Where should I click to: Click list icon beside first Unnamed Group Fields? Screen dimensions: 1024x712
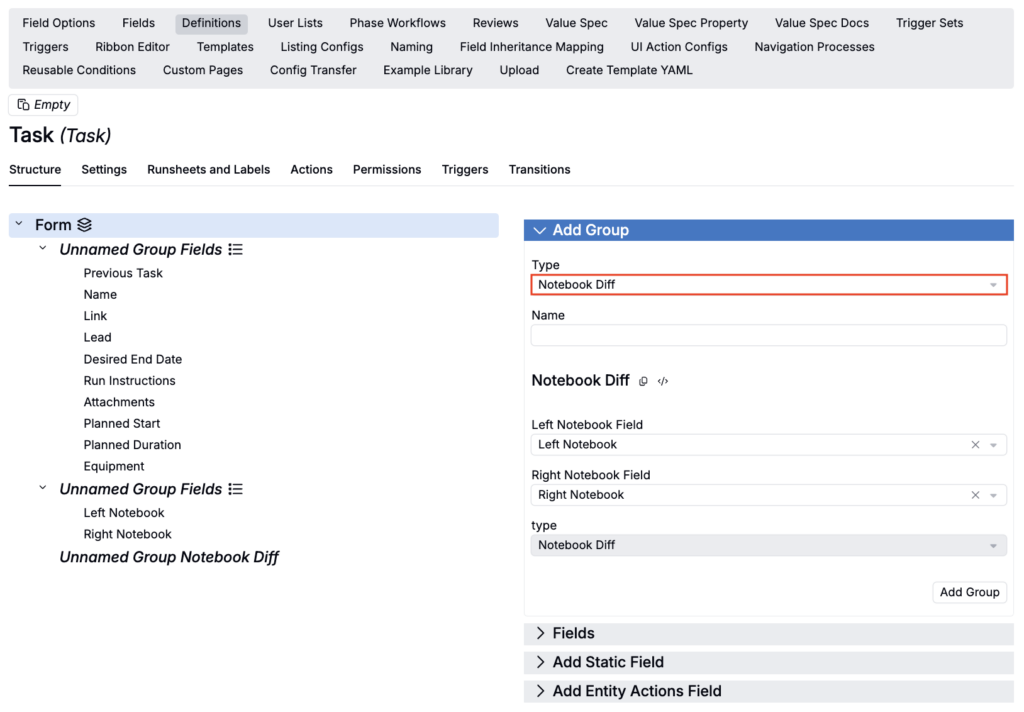[235, 250]
